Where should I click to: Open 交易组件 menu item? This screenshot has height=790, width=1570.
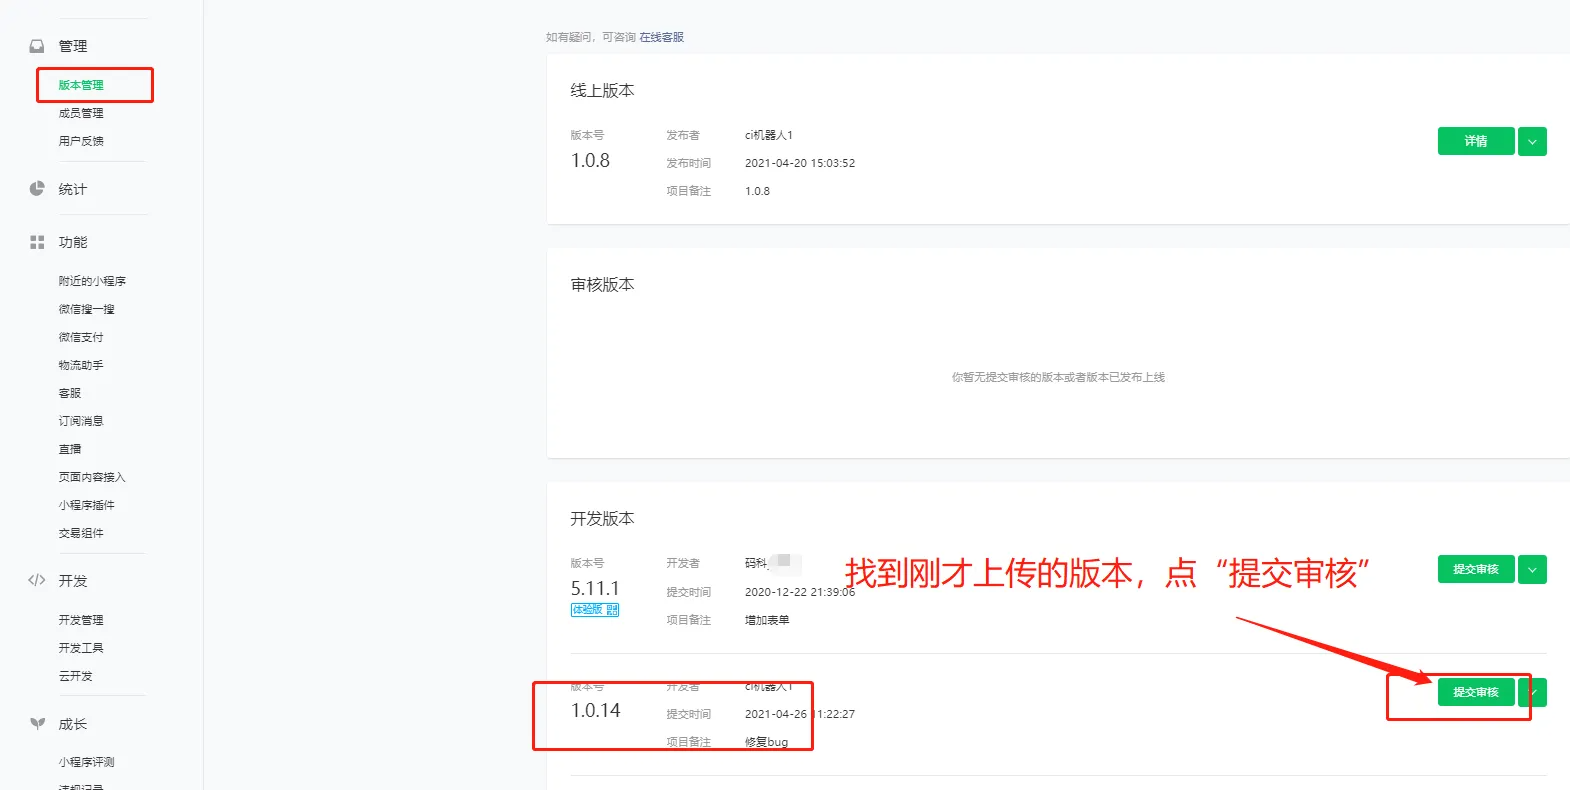coord(81,533)
